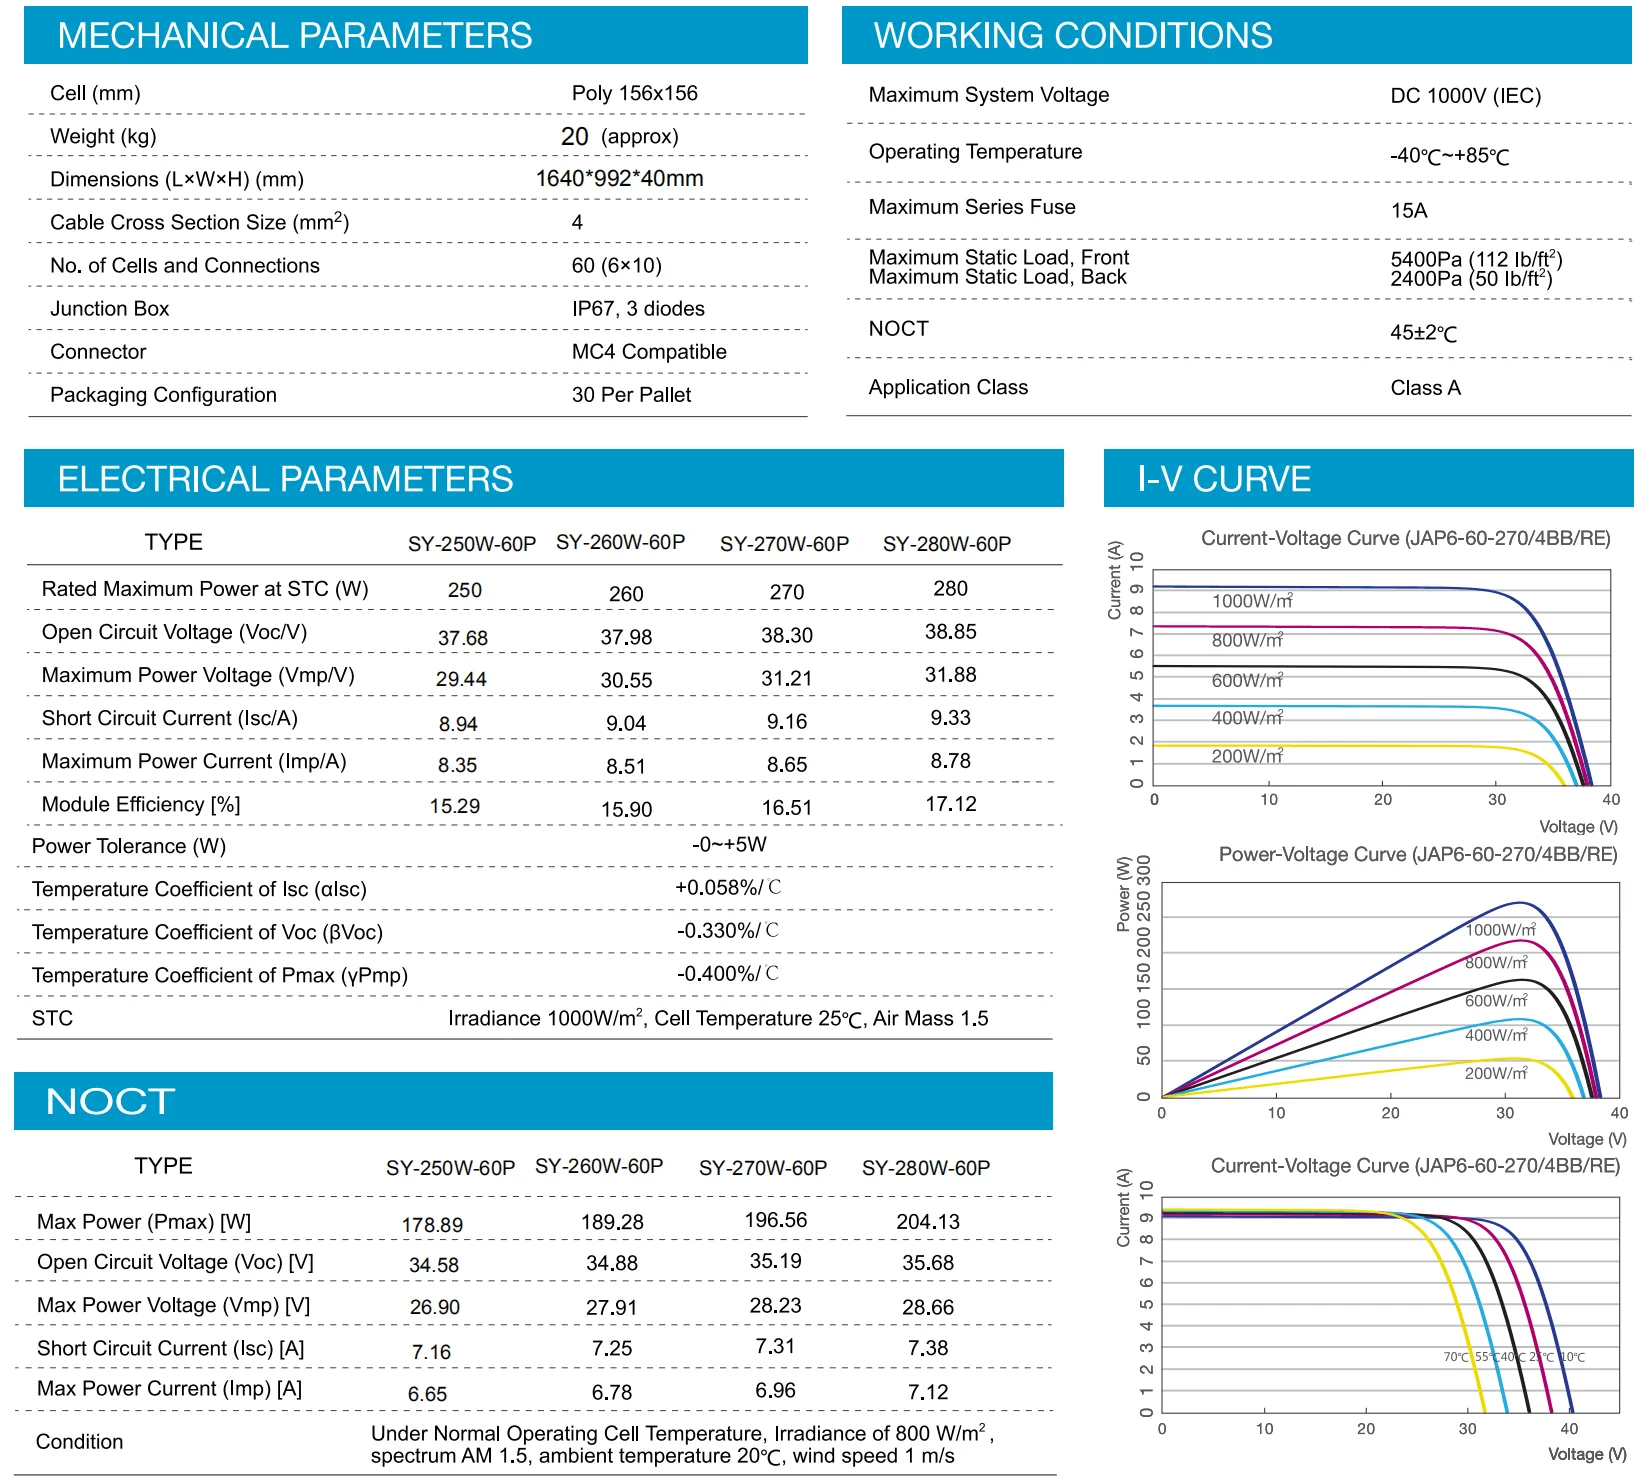The width and height of the screenshot is (1640, 1482).
Task: Select the '60 (6×10)' cells value
Action: click(617, 266)
